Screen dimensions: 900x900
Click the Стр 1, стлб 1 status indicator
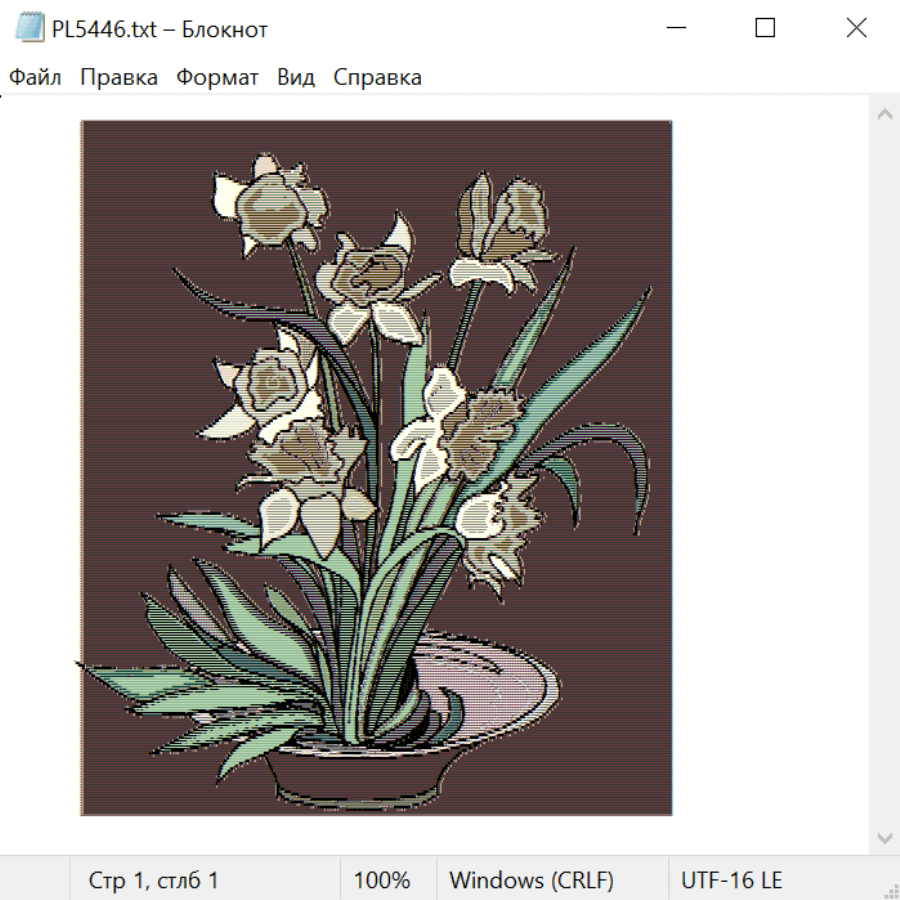(153, 879)
